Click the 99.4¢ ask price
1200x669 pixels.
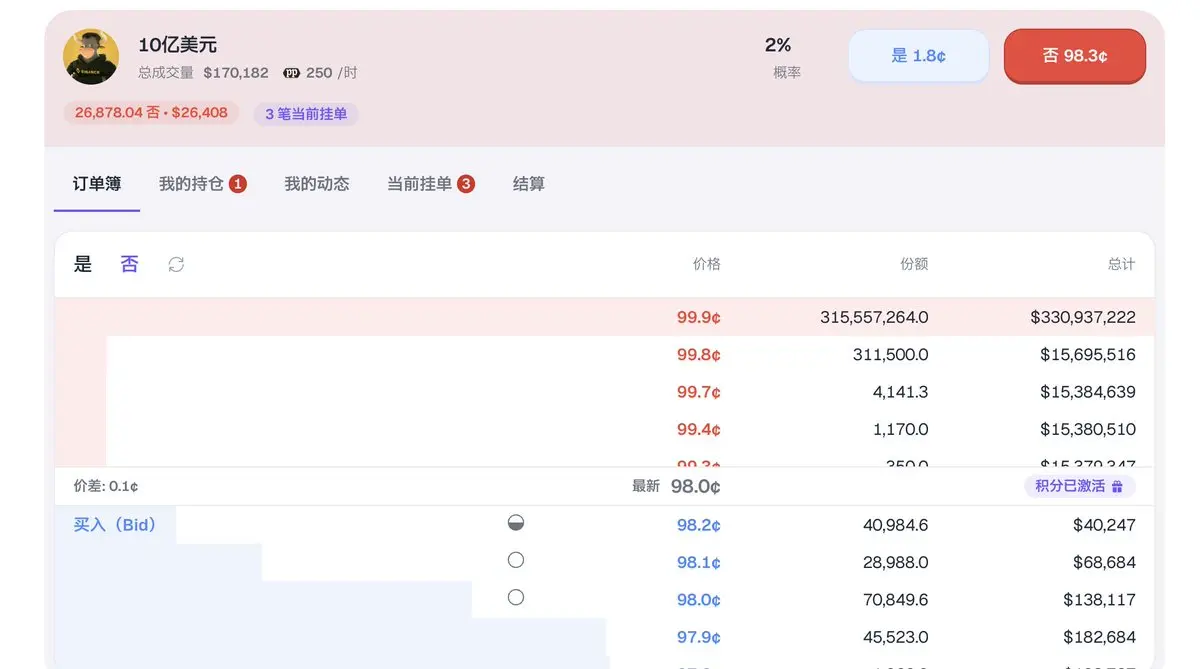(699, 429)
